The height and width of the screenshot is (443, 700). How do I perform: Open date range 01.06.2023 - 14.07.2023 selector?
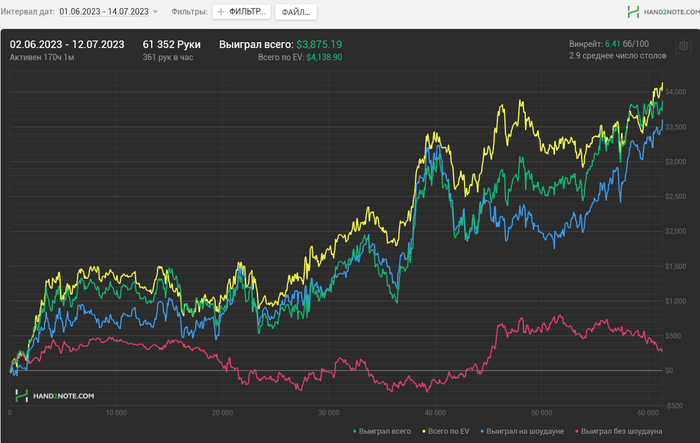point(104,12)
